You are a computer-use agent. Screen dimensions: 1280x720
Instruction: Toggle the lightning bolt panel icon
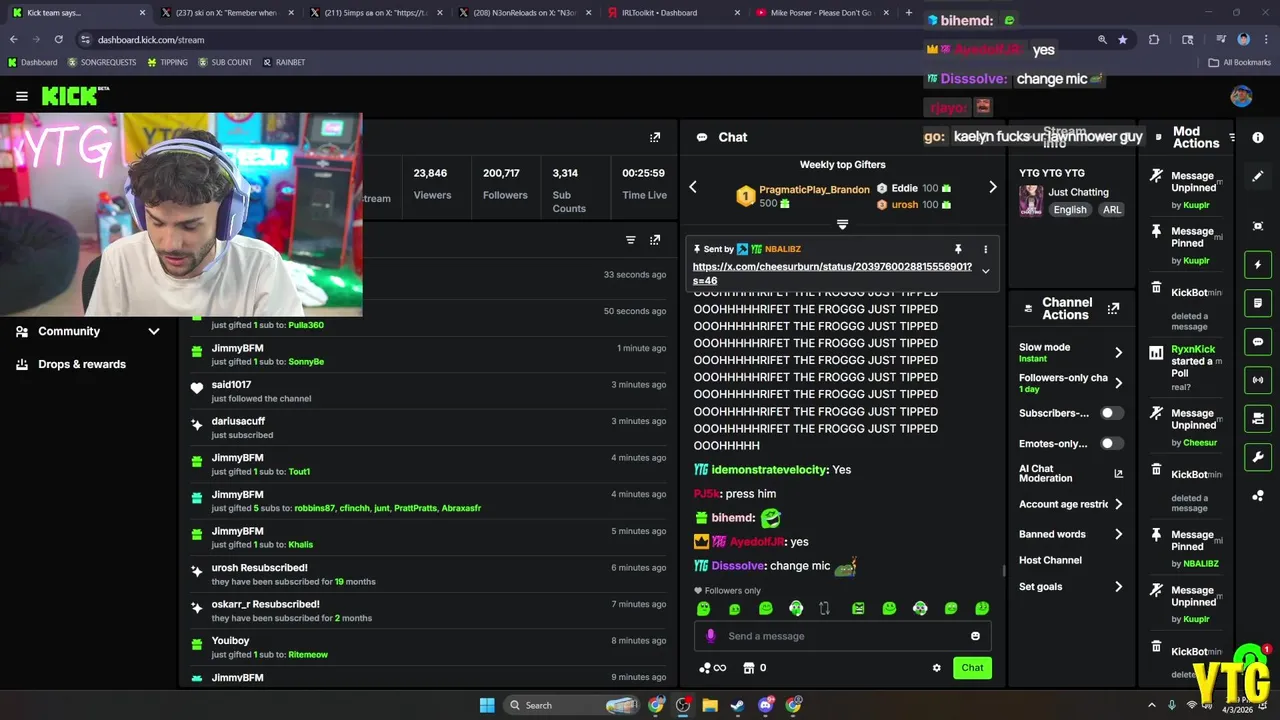pyautogui.click(x=1258, y=264)
